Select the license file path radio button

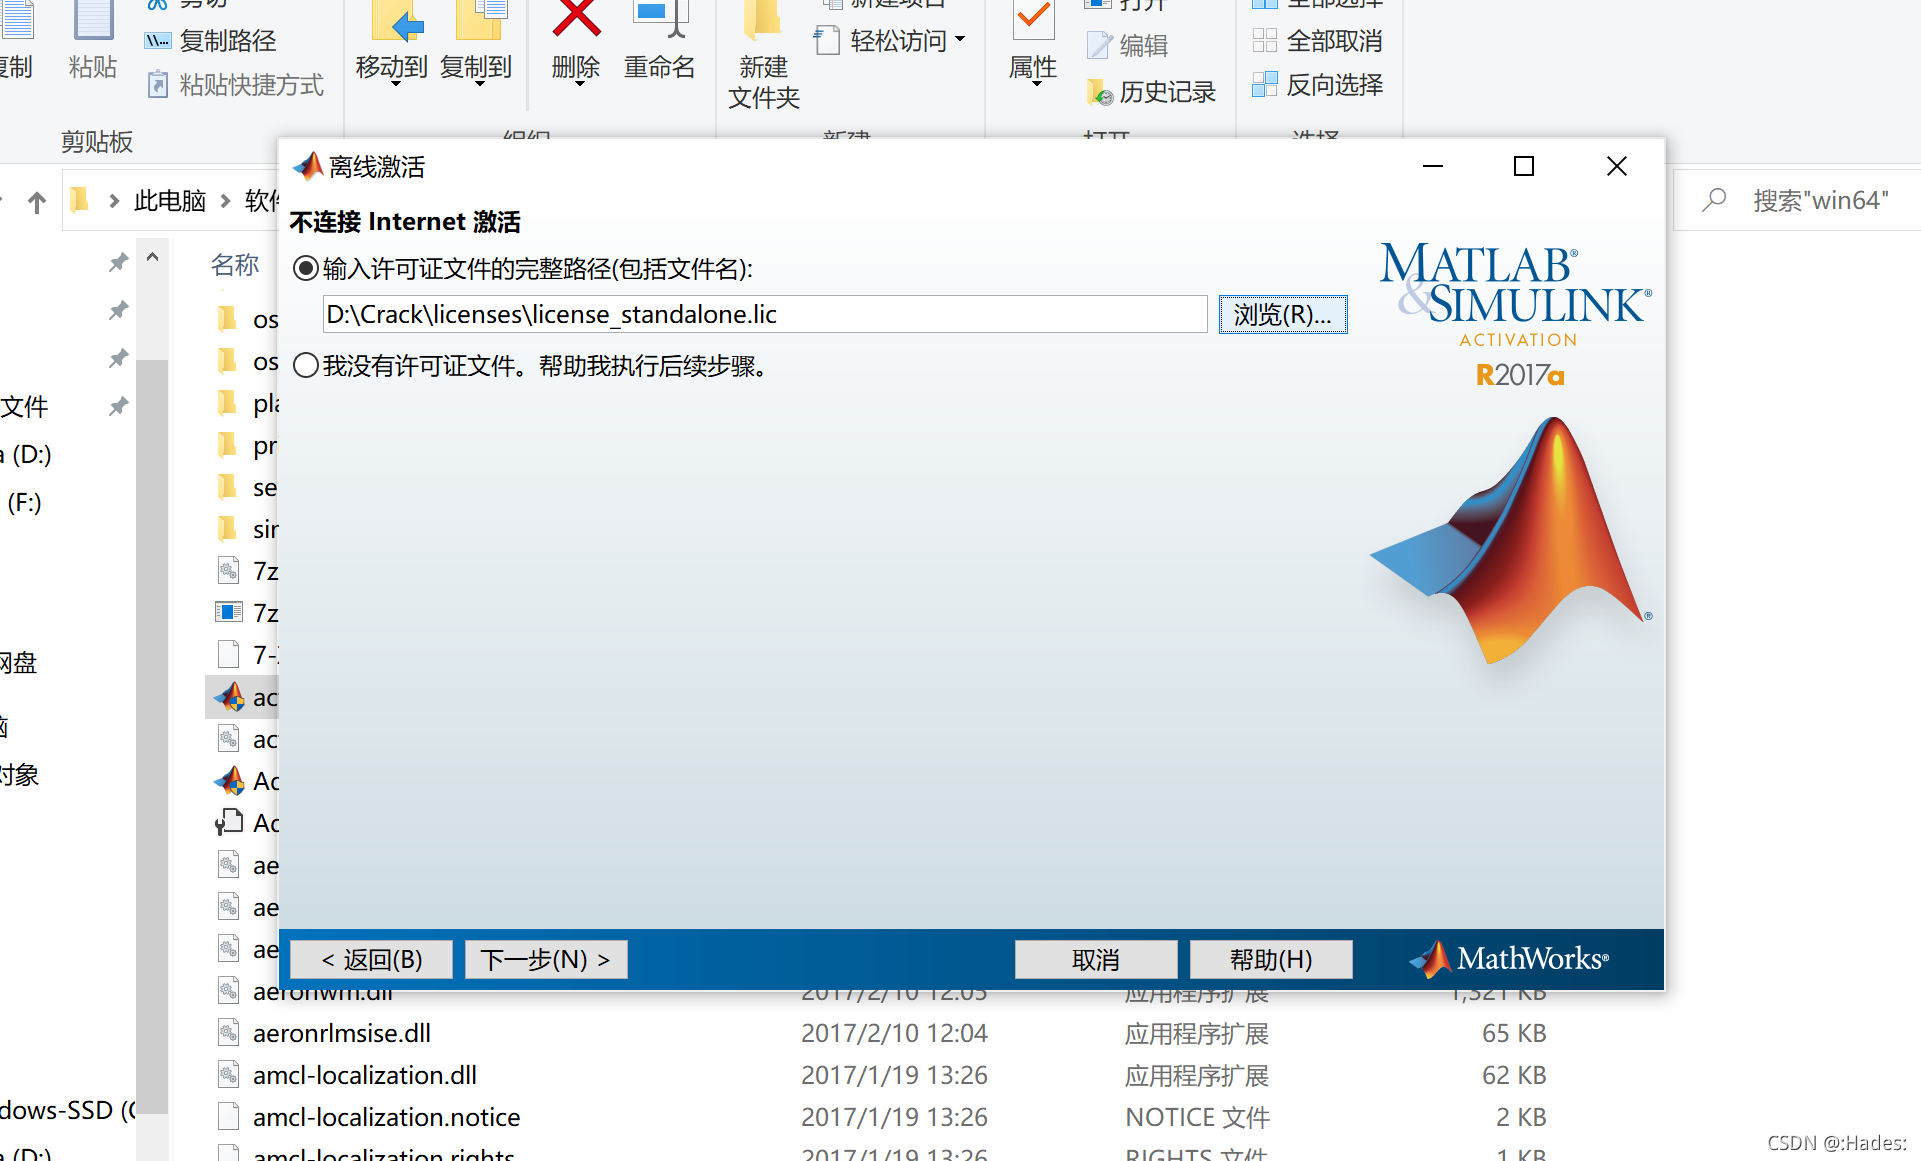click(306, 268)
